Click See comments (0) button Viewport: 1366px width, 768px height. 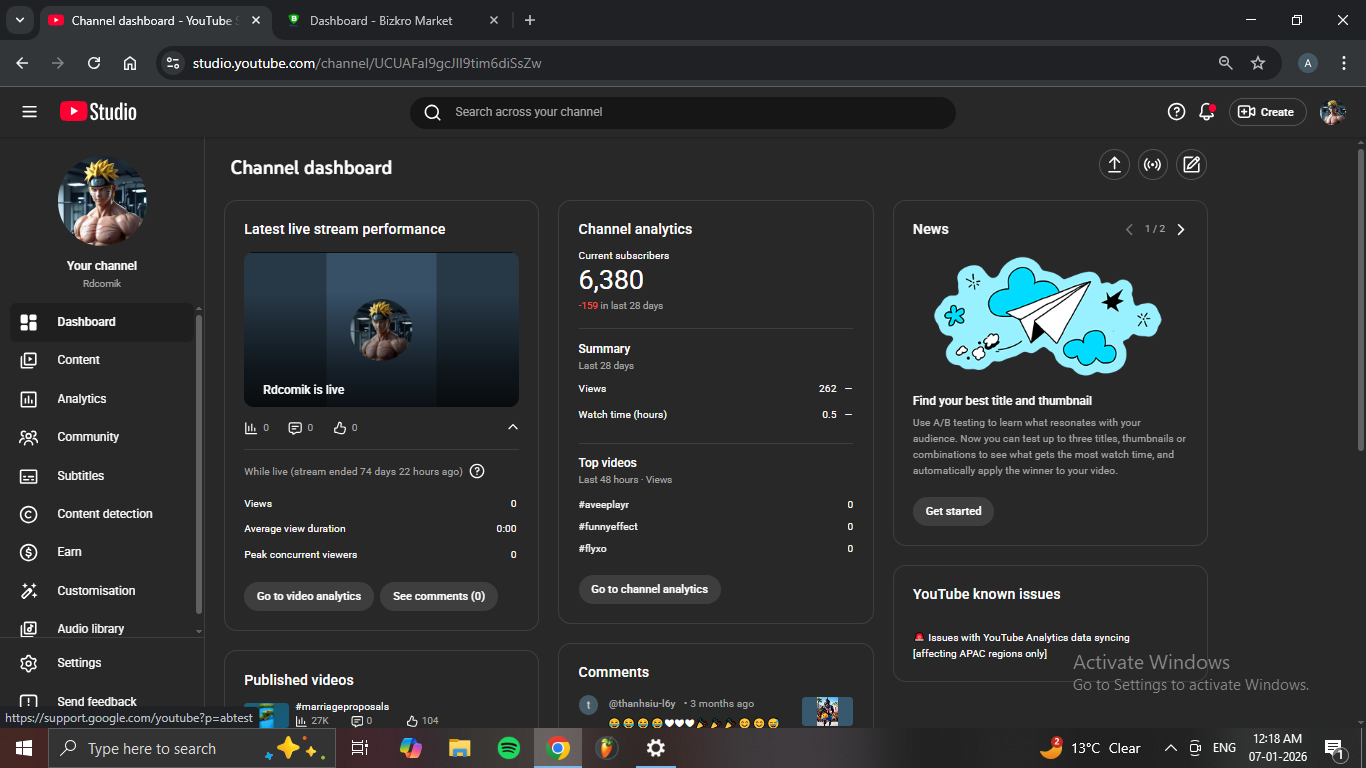click(x=438, y=596)
